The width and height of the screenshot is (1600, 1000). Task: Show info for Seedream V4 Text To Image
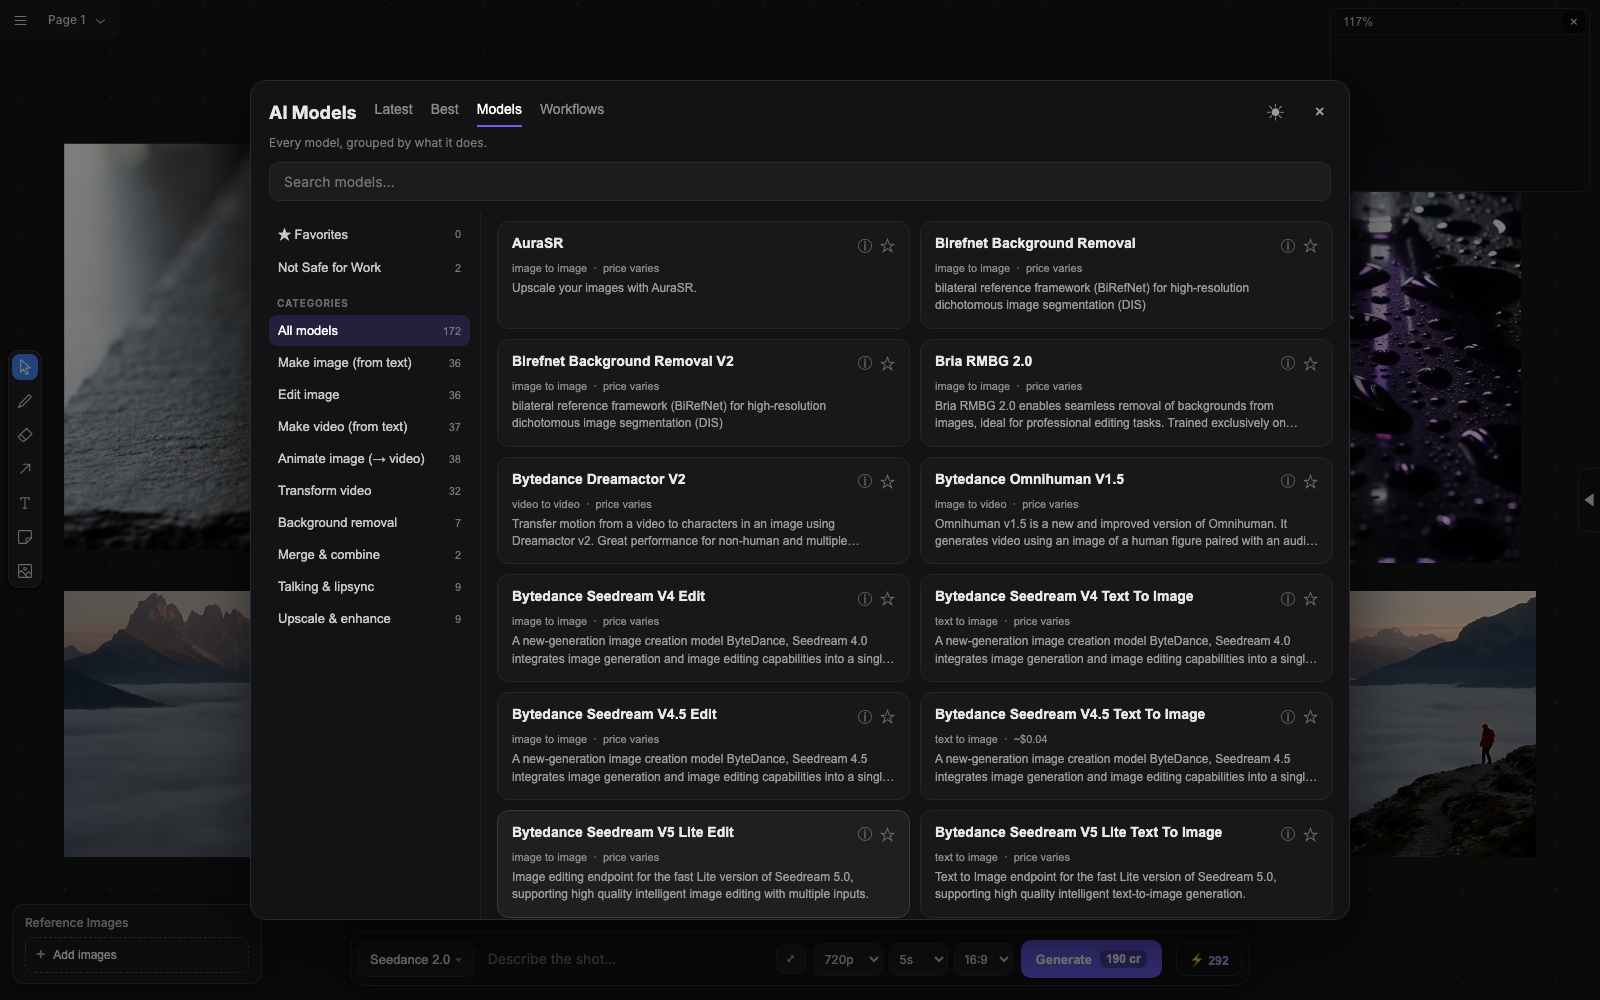coord(1287,599)
